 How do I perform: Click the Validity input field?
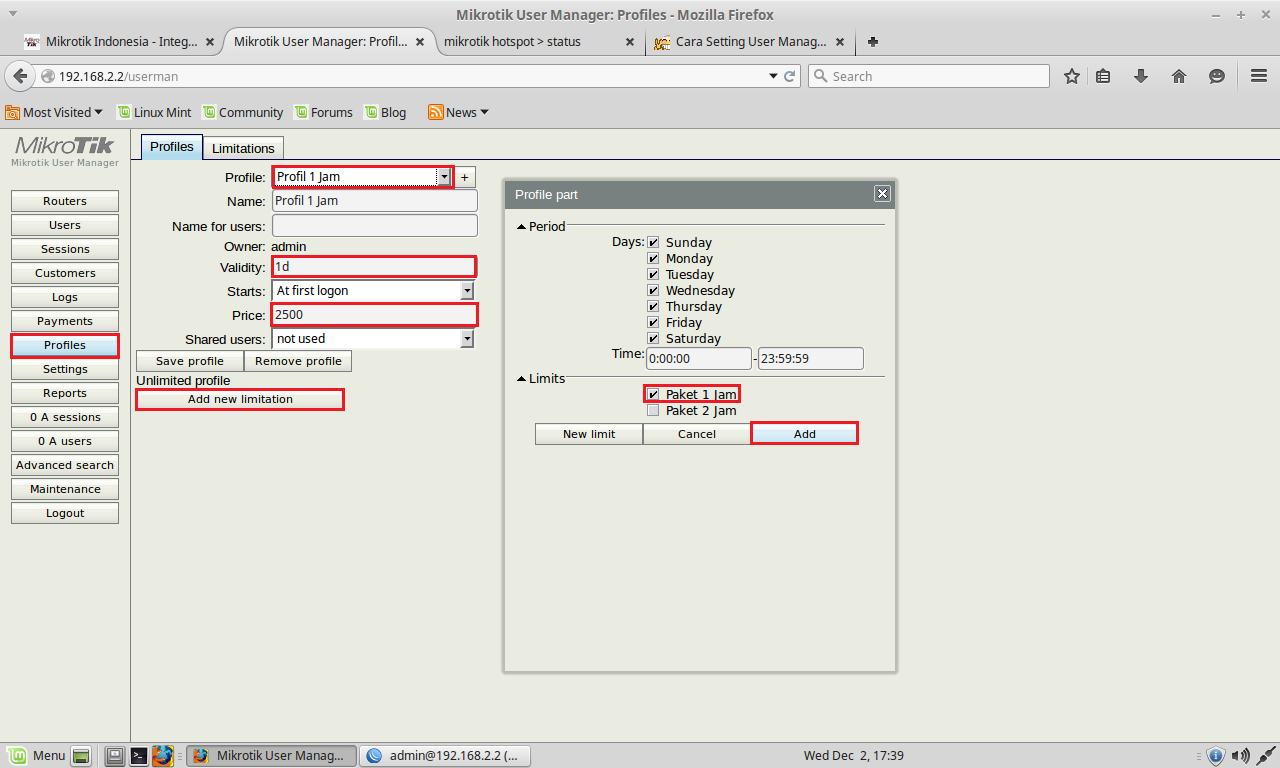[x=374, y=267]
